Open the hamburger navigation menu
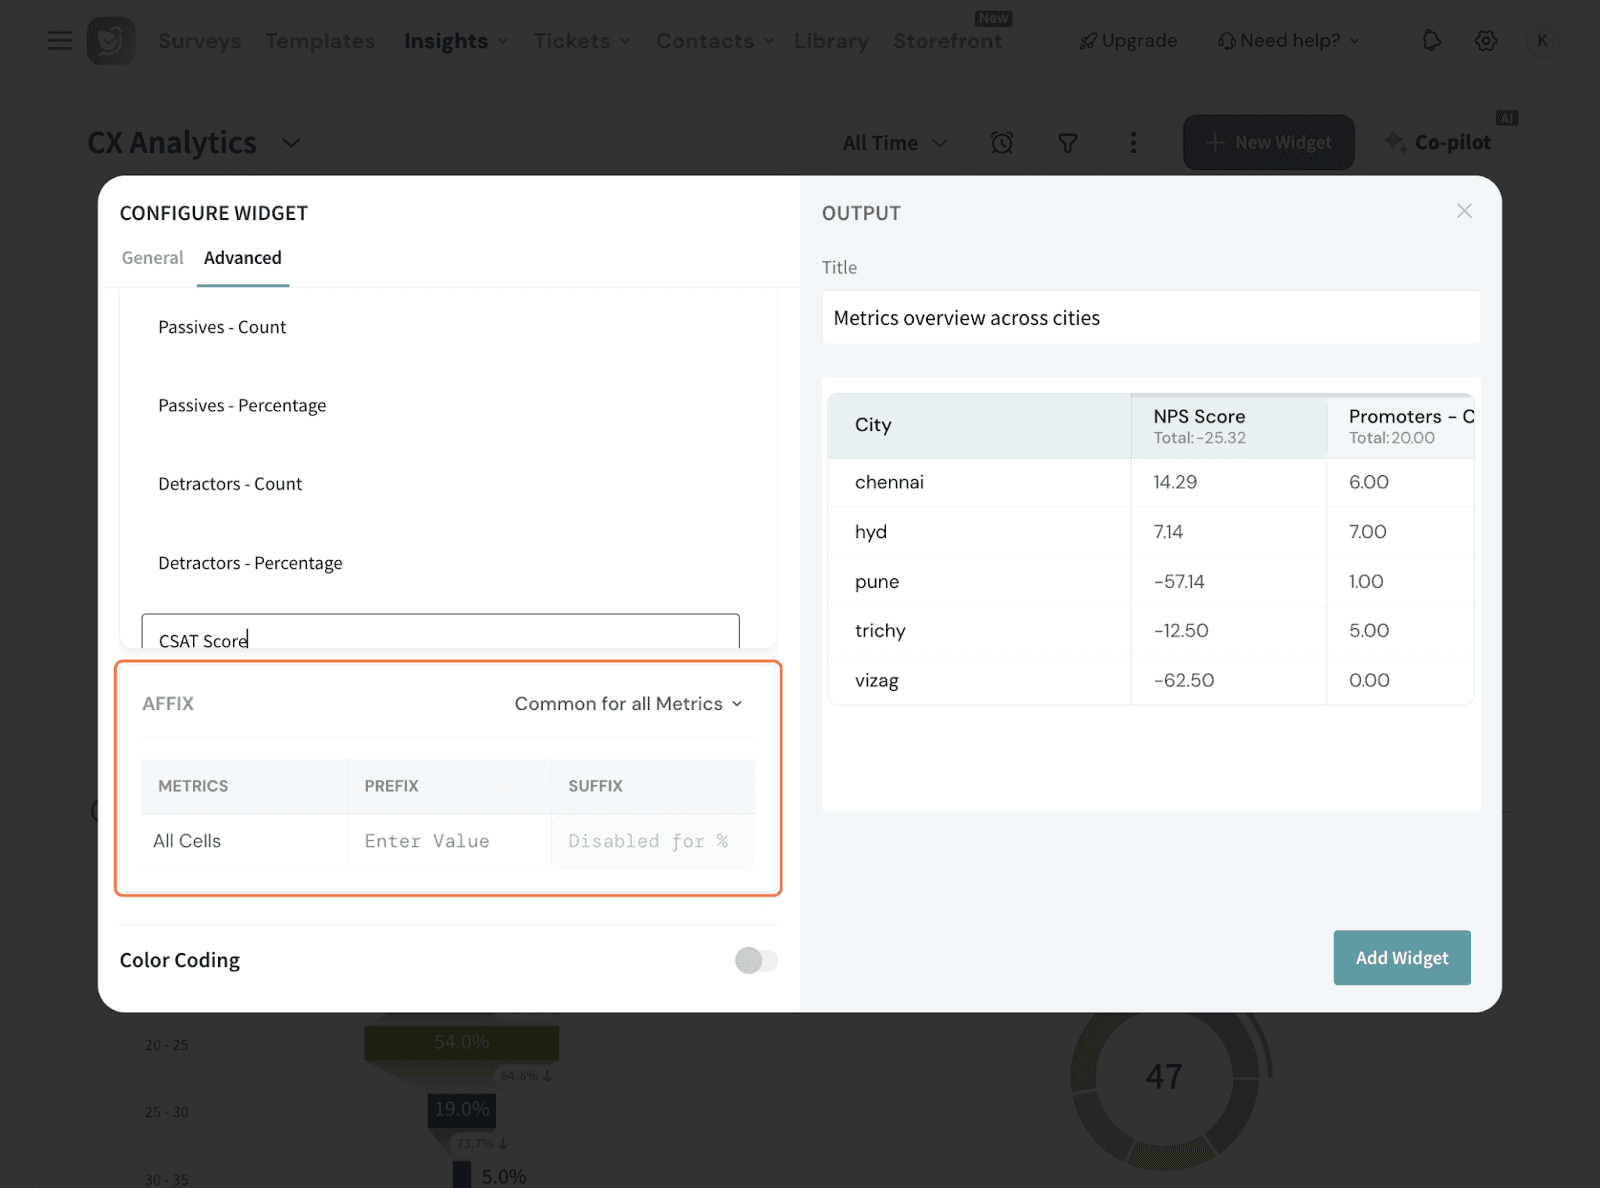This screenshot has width=1600, height=1188. [x=60, y=41]
